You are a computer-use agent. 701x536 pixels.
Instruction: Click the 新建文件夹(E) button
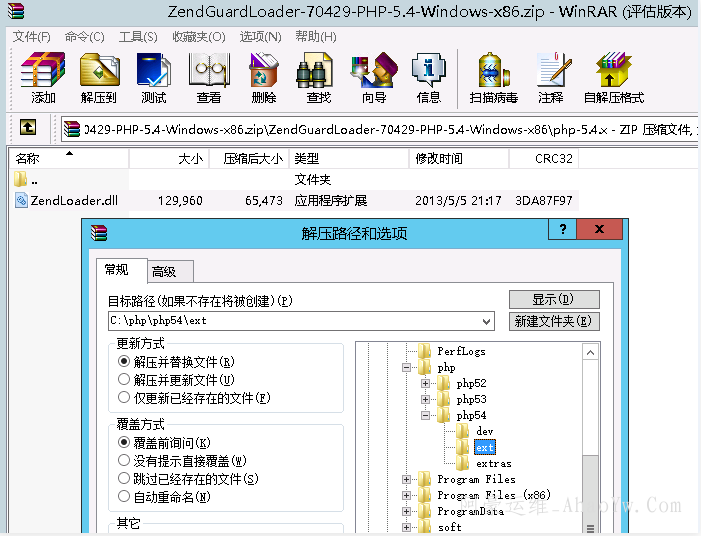553,321
